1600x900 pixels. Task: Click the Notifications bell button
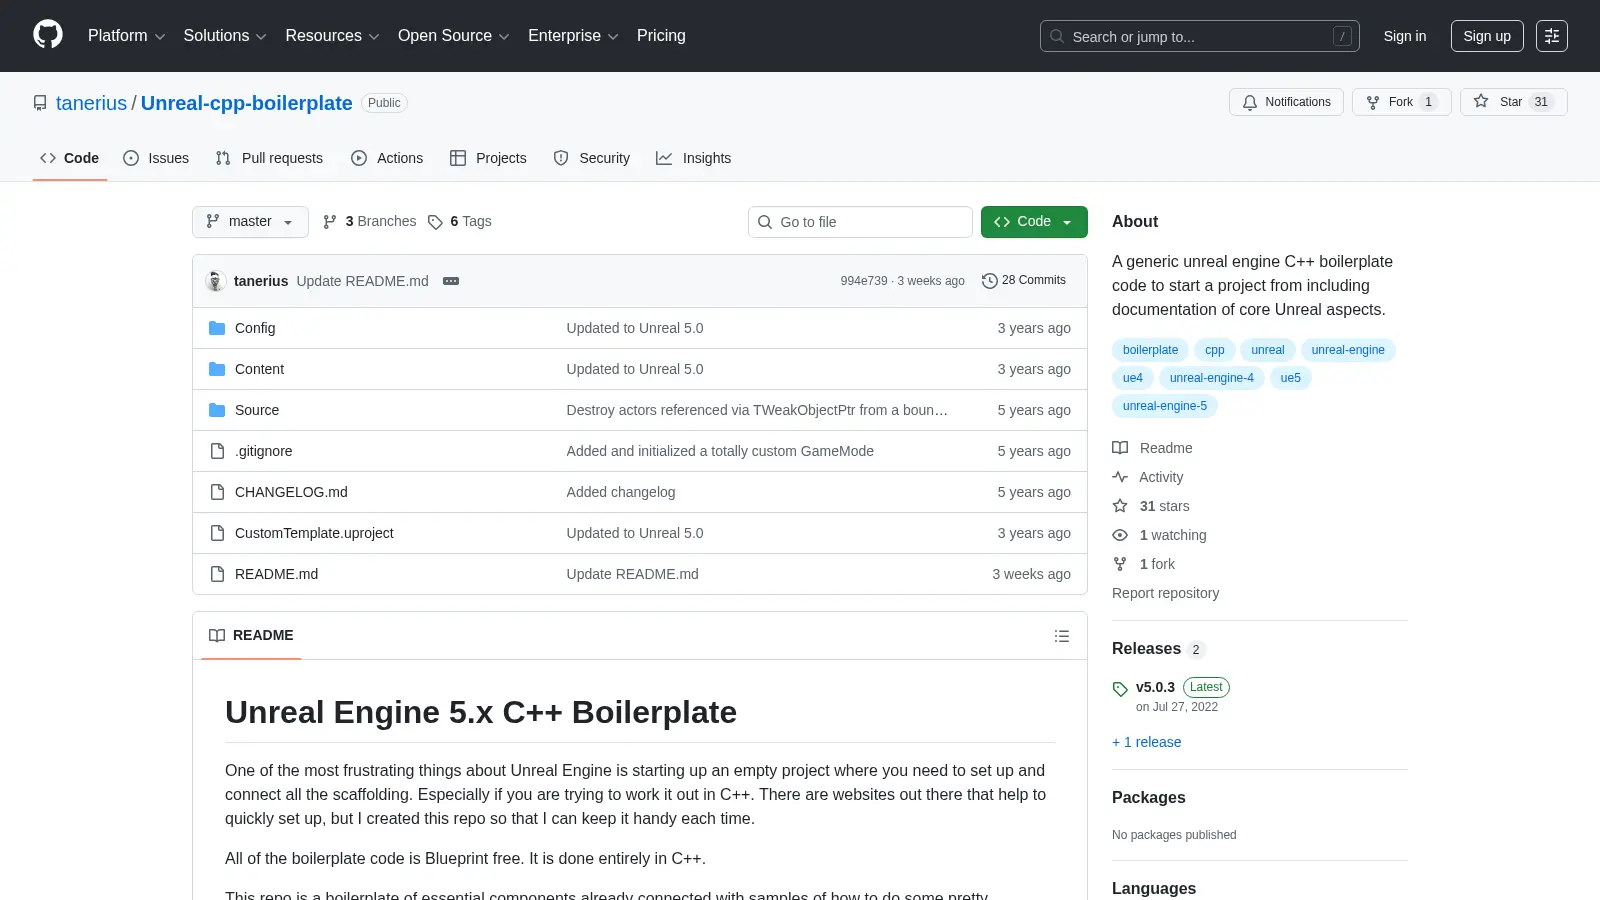click(x=1286, y=102)
